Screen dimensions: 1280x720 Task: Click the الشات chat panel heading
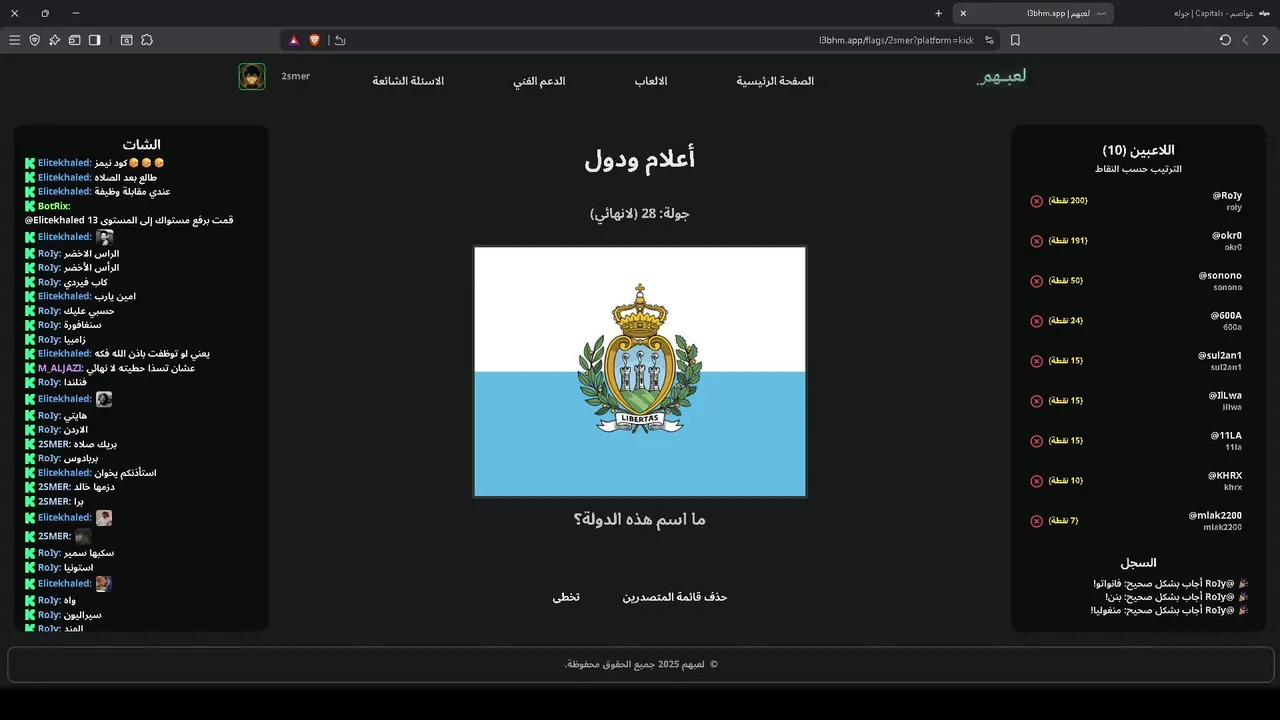(141, 145)
